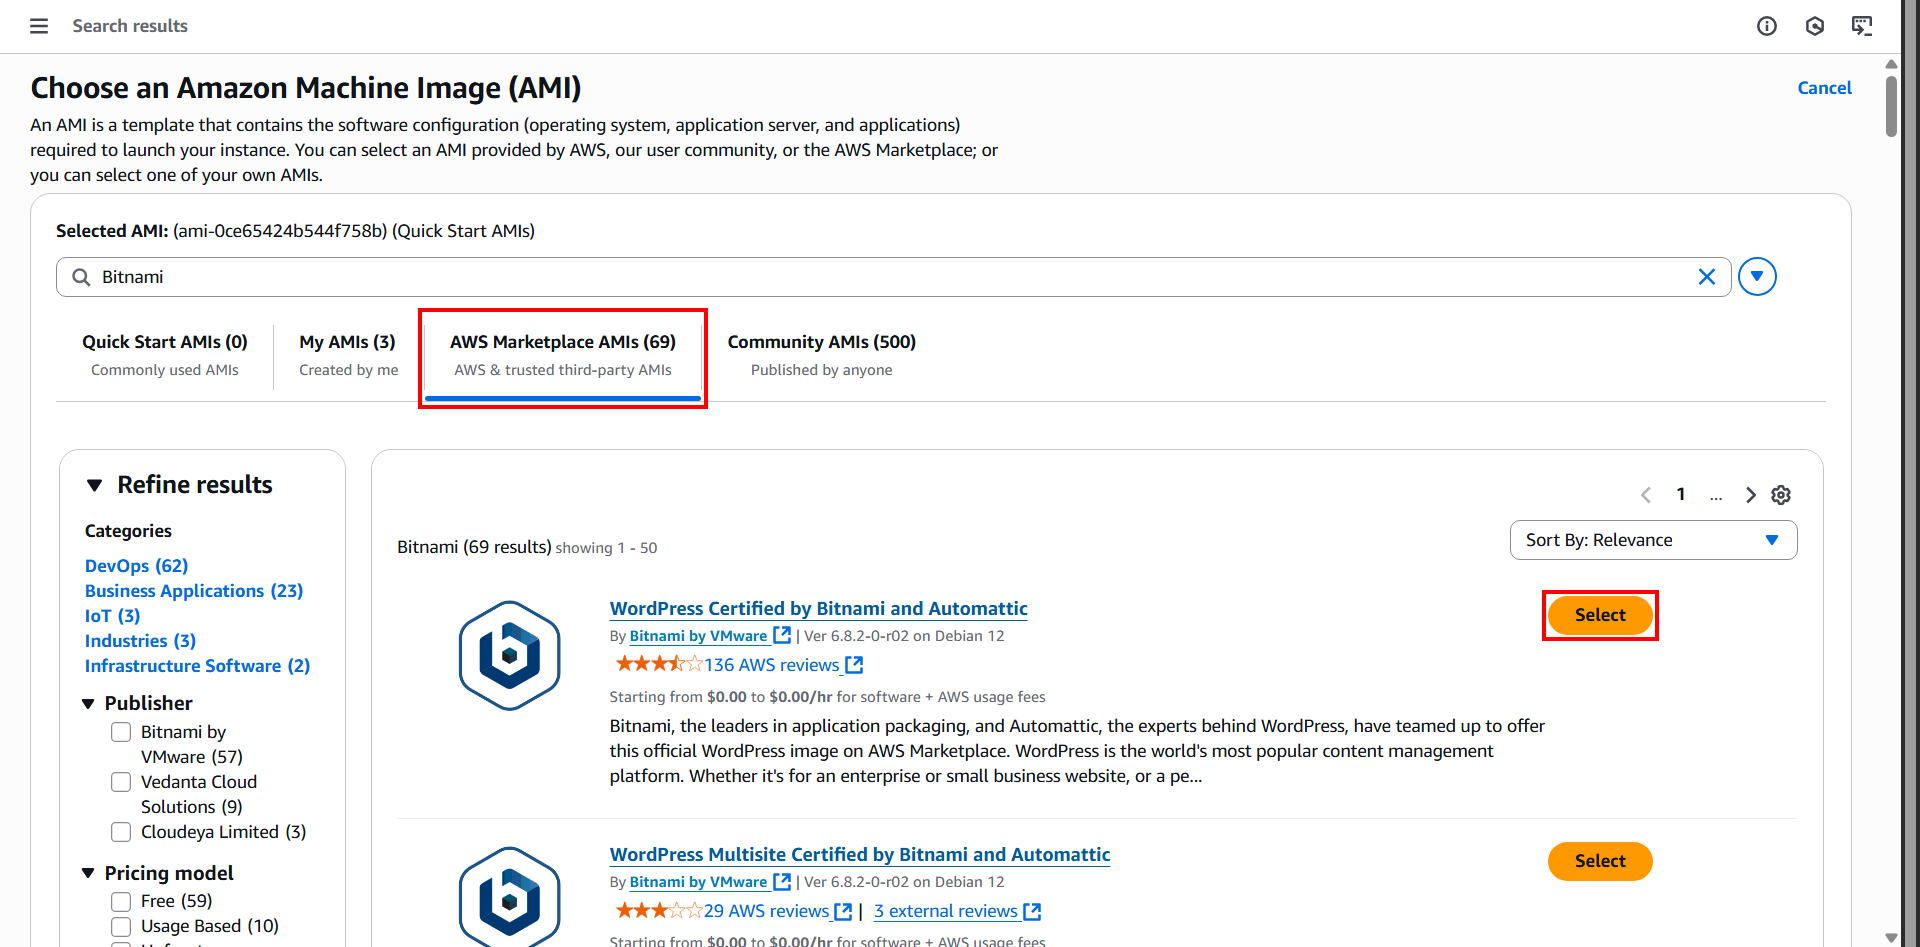Click the WordPress Multisite Bitnami logo
The width and height of the screenshot is (1920, 947).
pyautogui.click(x=510, y=897)
